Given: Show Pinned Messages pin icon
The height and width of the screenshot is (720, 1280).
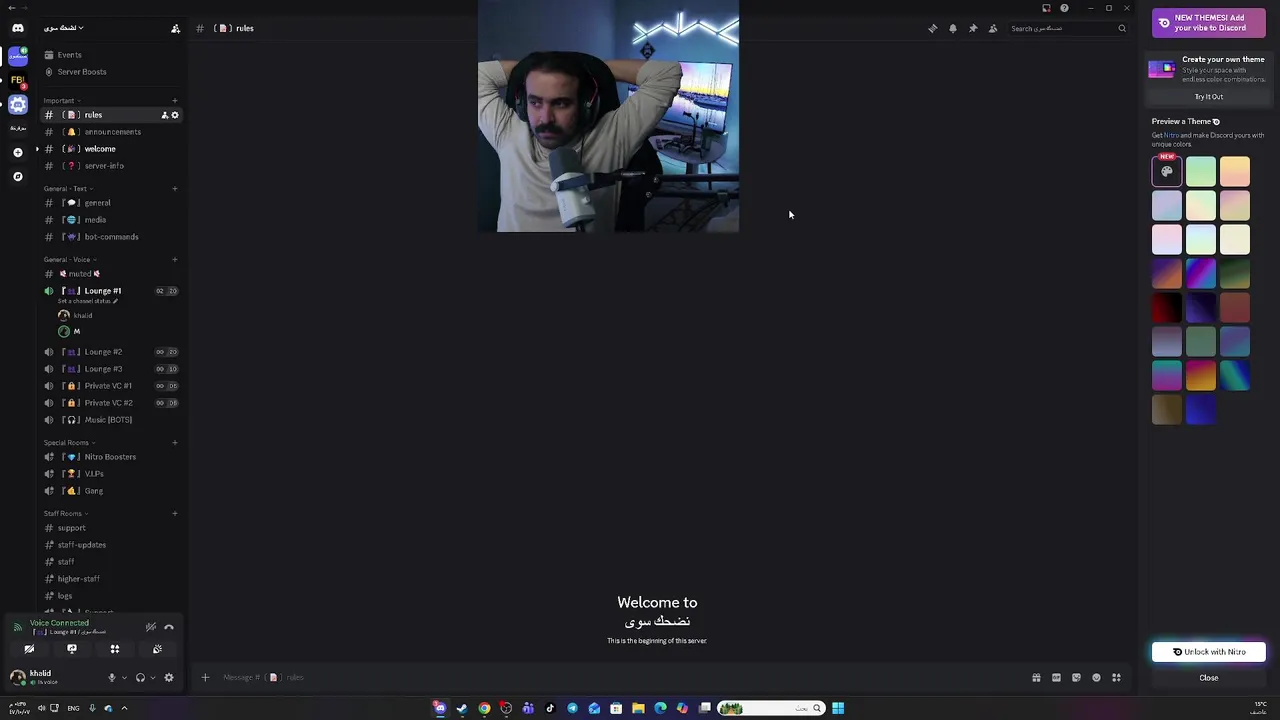Looking at the screenshot, I should pos(973,28).
